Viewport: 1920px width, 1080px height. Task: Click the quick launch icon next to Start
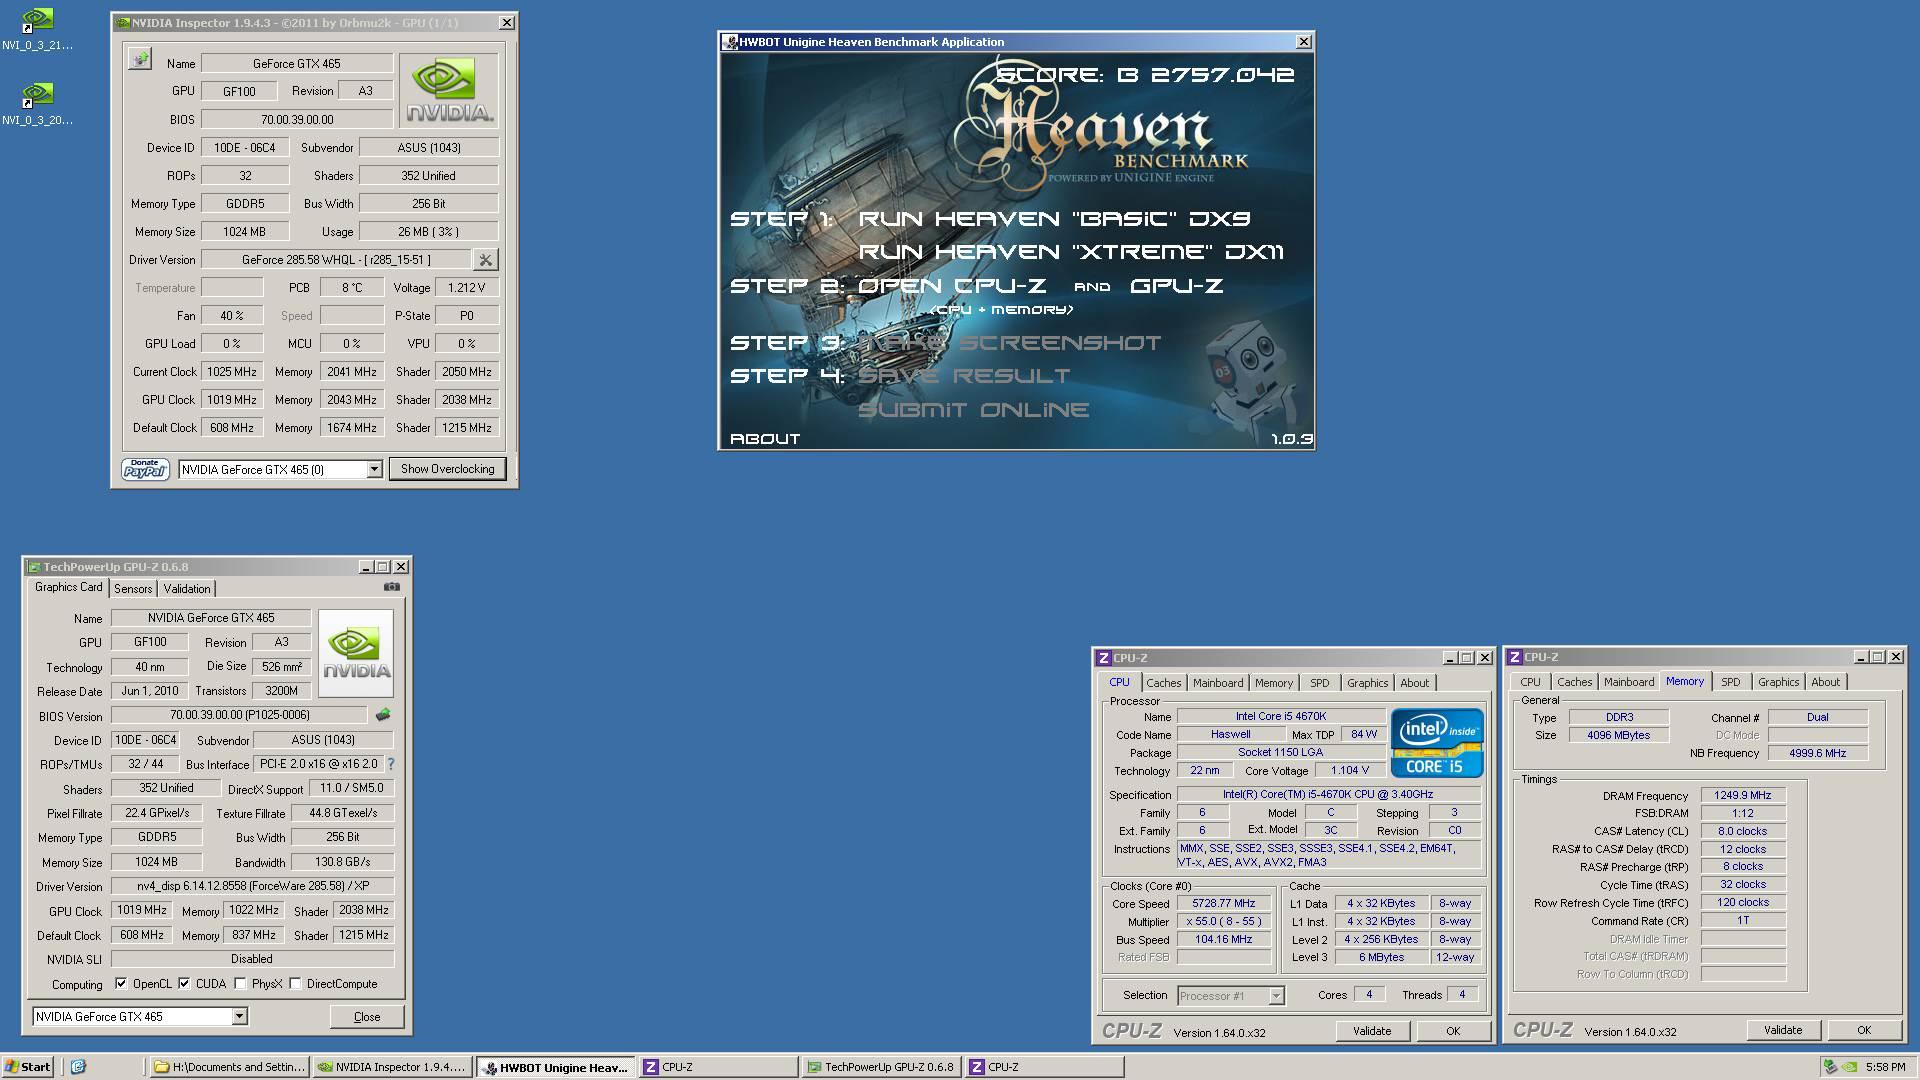(x=79, y=1067)
